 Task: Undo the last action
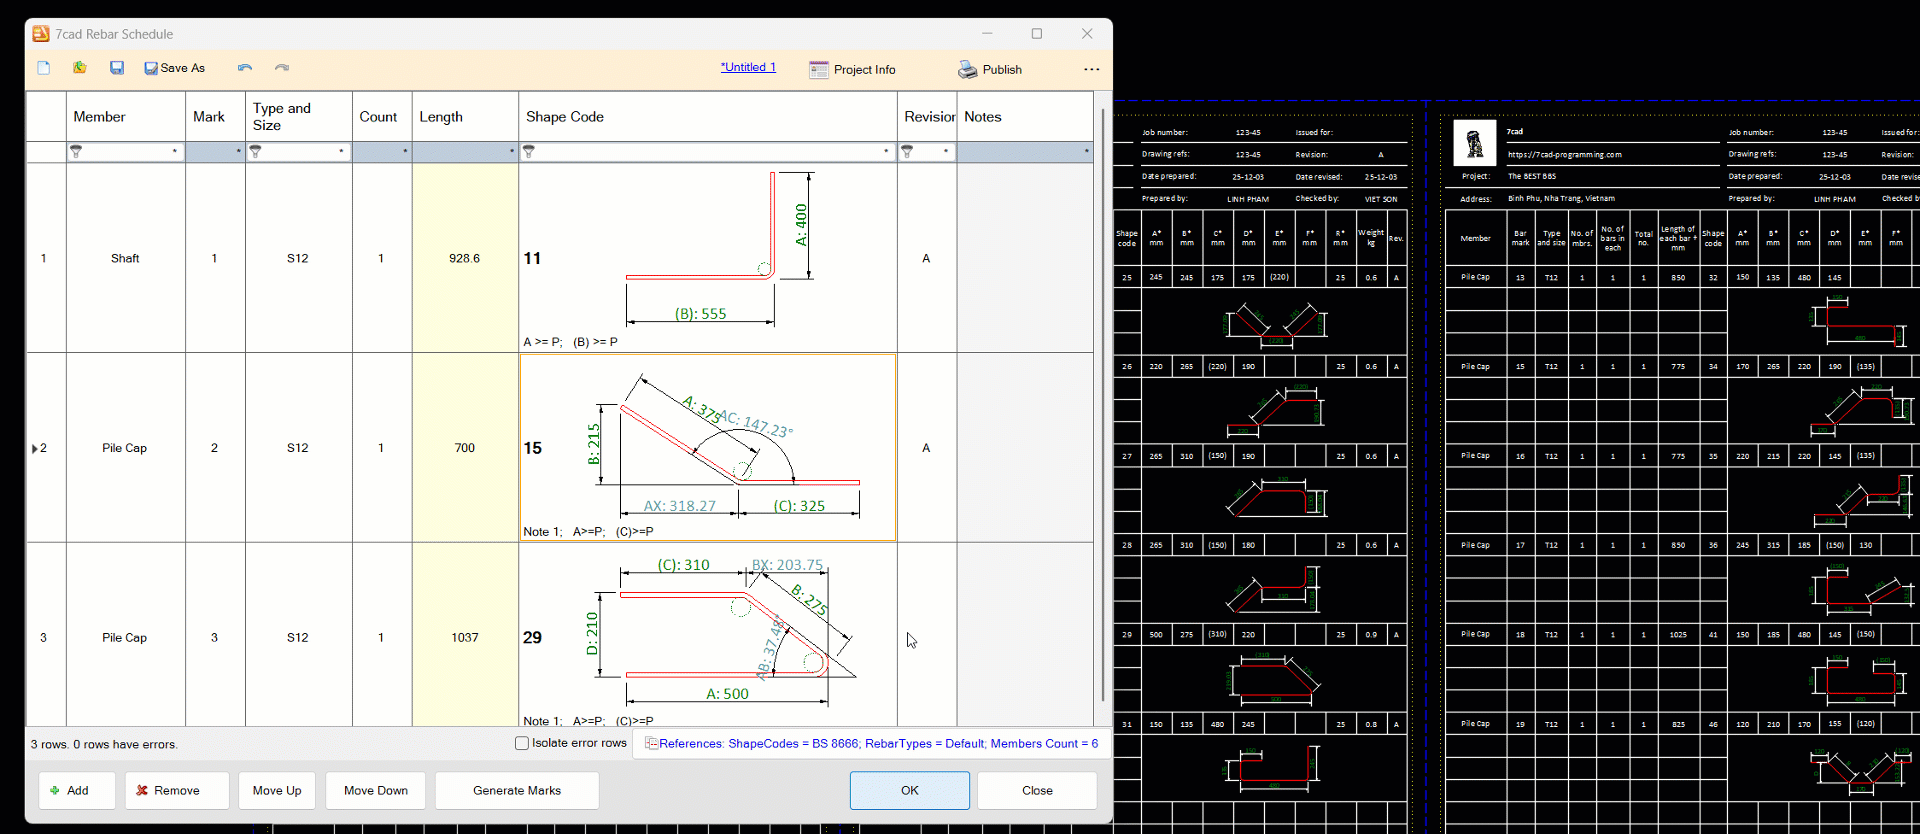[245, 68]
